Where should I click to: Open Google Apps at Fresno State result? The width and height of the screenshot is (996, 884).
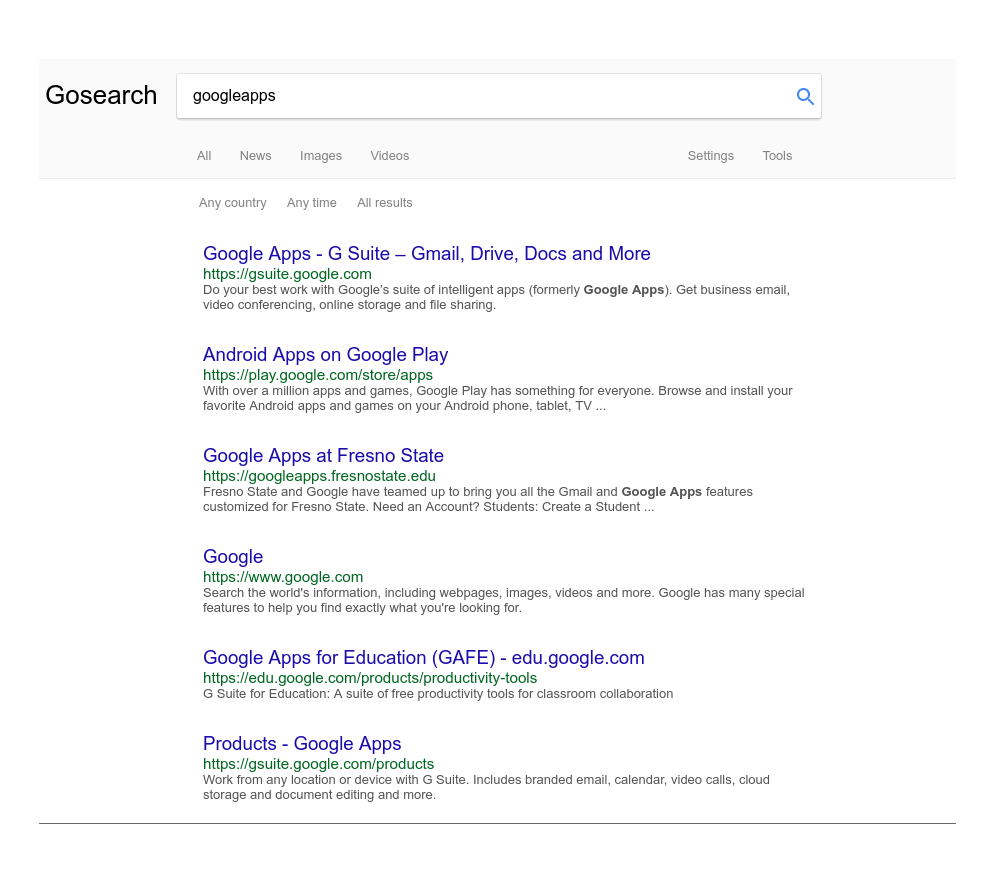323,455
